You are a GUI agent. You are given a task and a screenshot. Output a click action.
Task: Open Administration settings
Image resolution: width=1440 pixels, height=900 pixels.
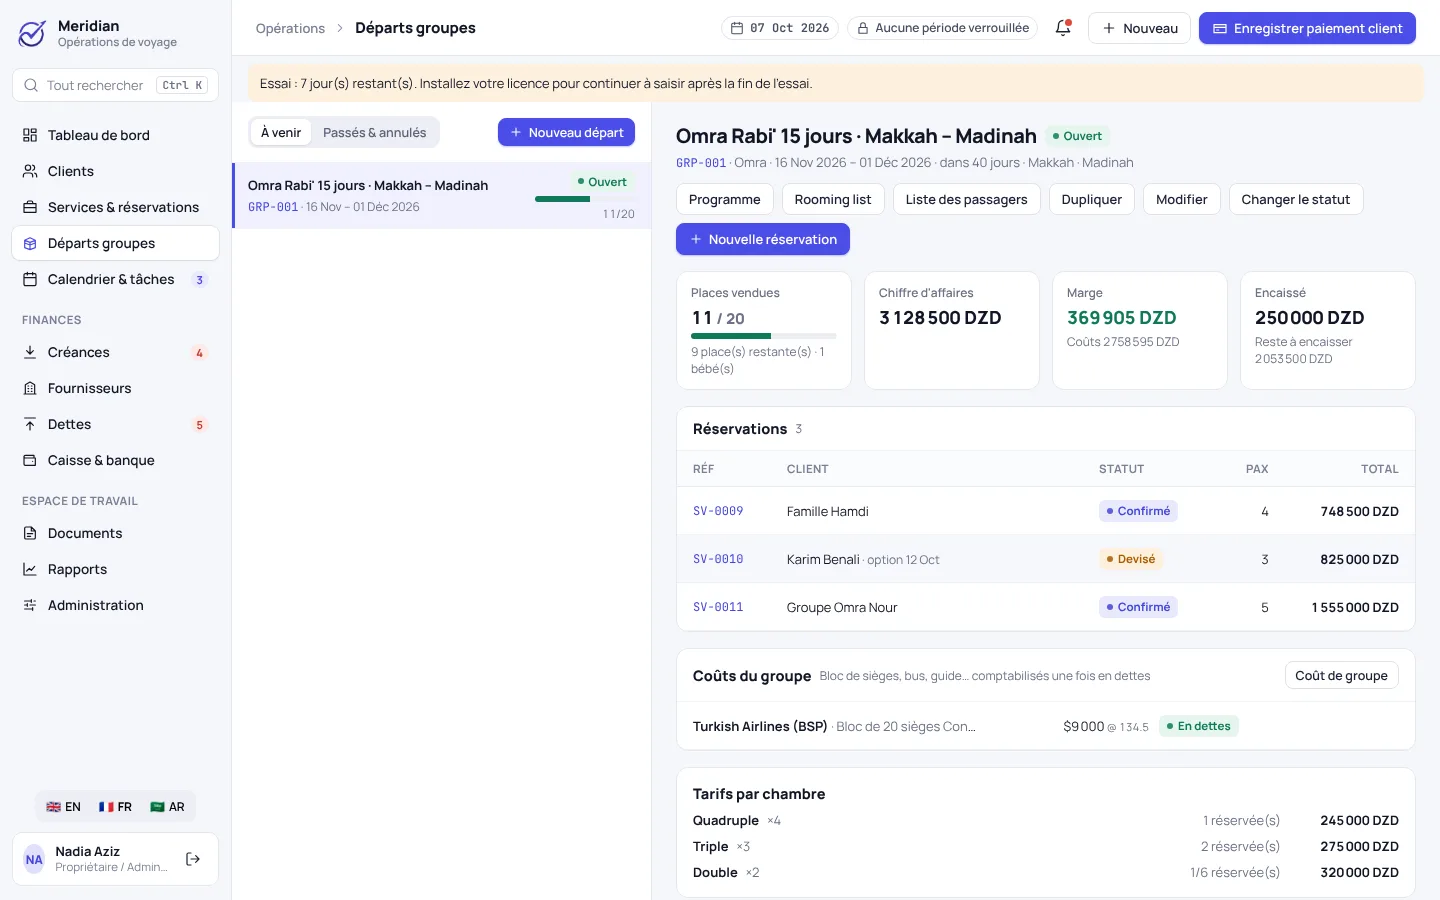pyautogui.click(x=115, y=605)
